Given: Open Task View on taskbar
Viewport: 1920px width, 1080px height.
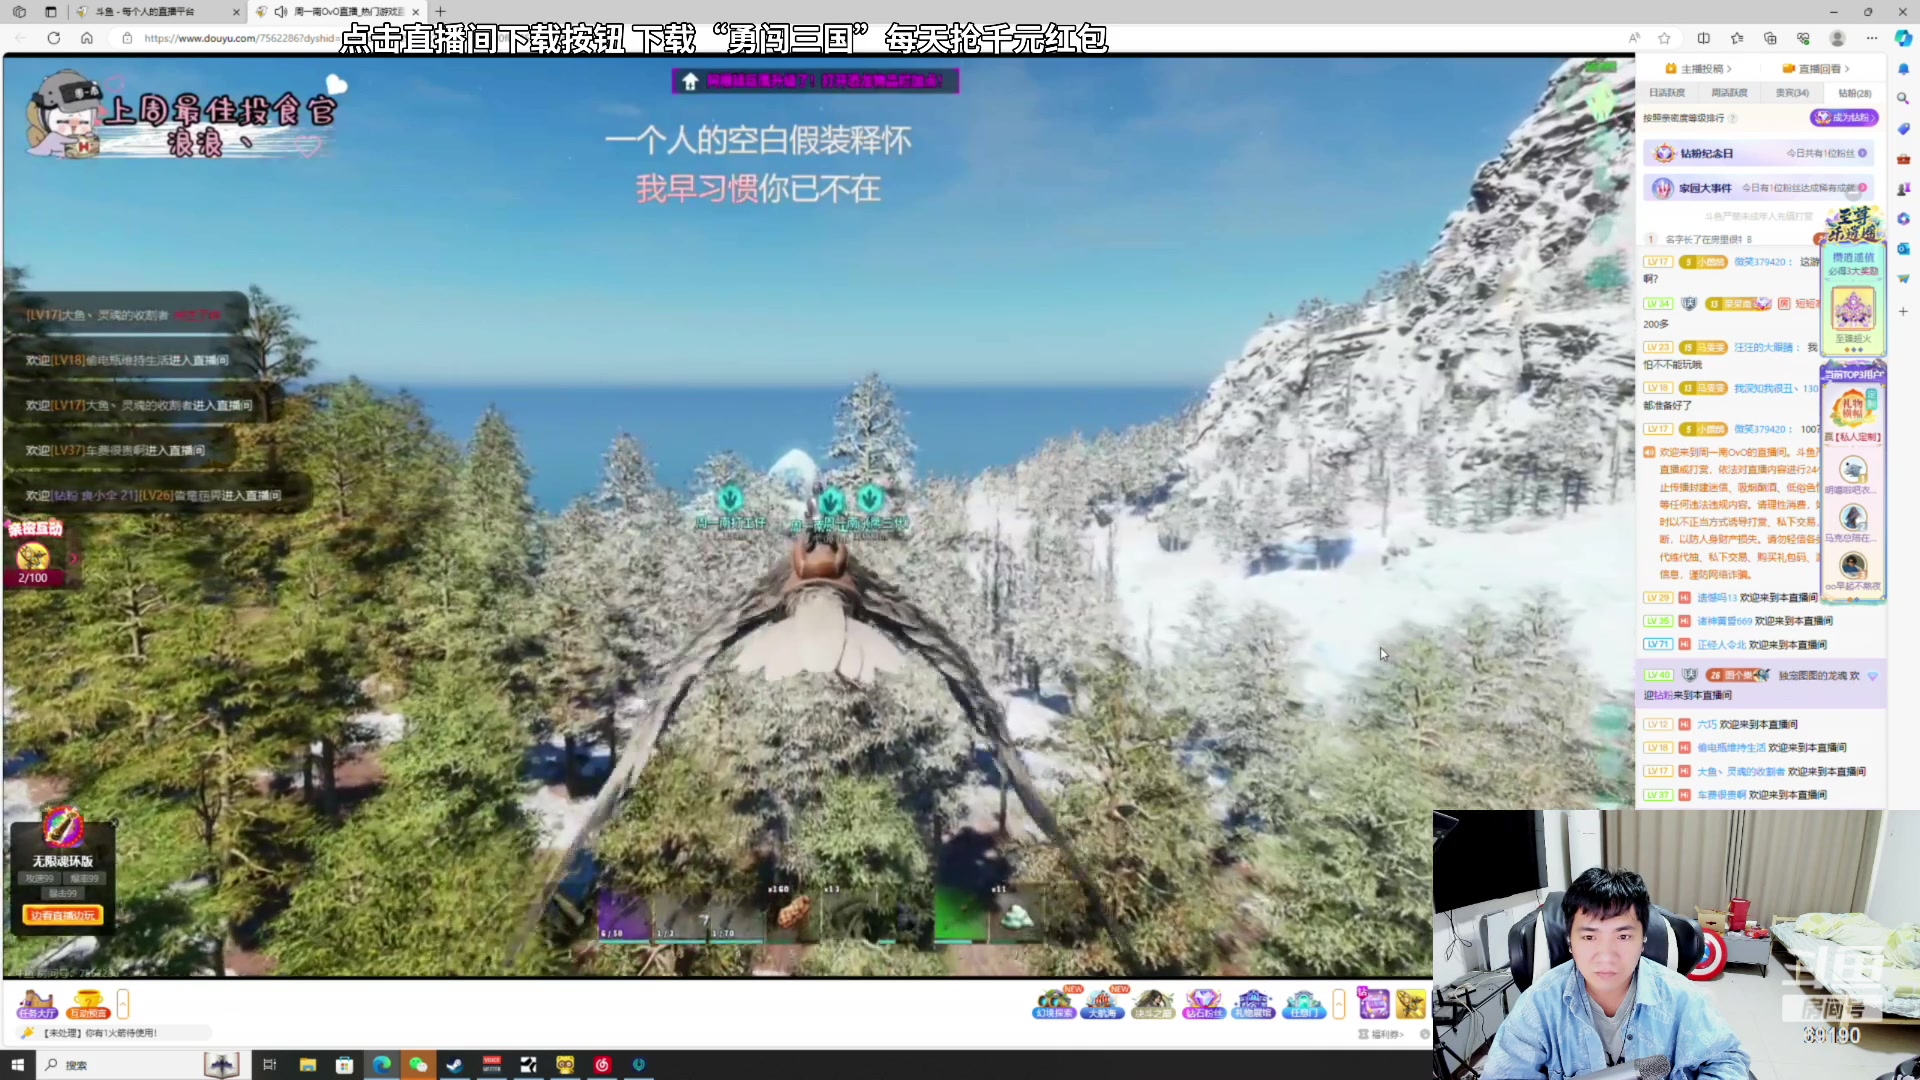Looking at the screenshot, I should 269,1065.
